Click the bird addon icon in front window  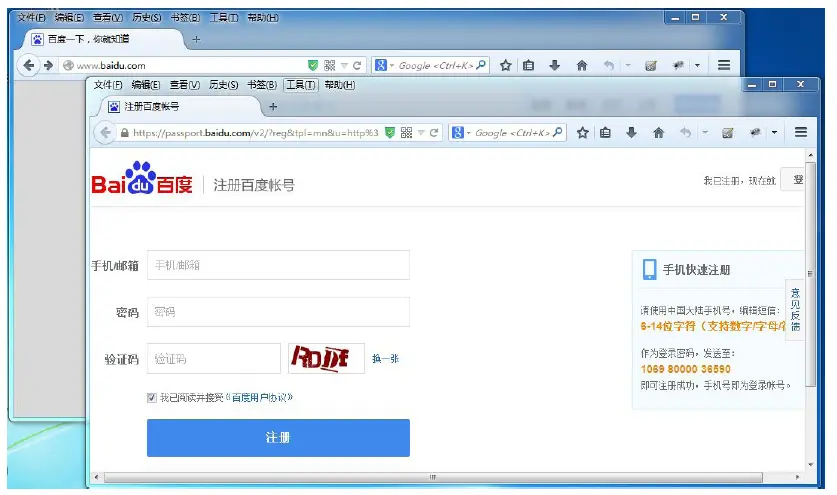tap(755, 132)
